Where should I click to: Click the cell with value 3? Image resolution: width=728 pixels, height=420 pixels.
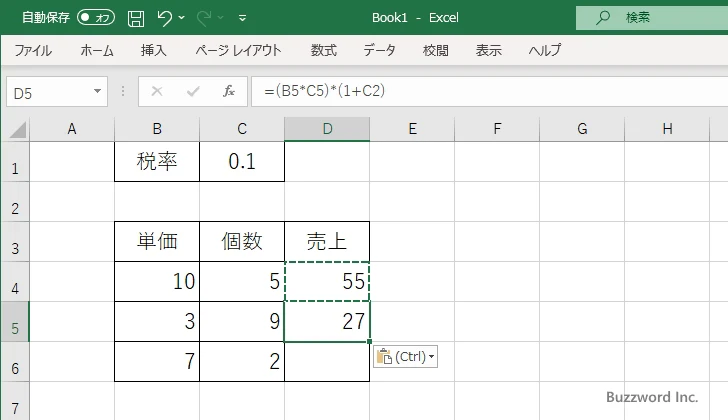tap(157, 322)
